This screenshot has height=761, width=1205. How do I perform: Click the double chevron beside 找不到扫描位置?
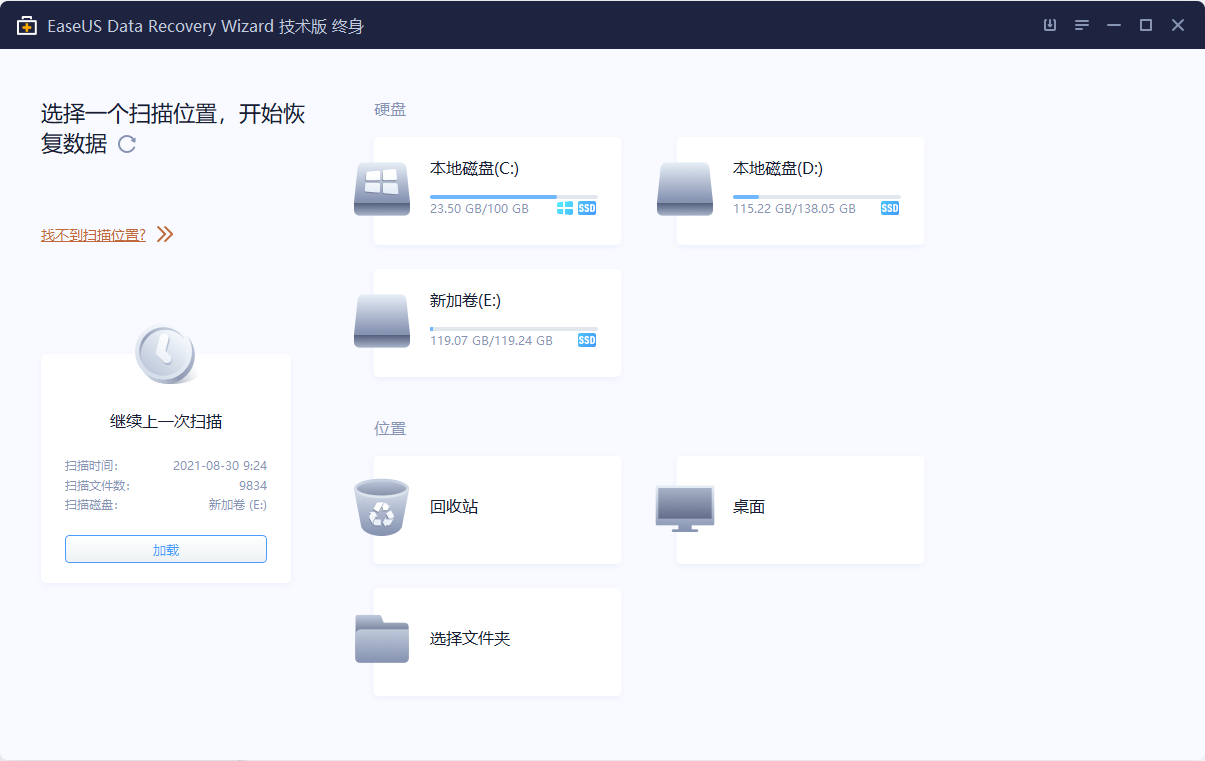click(x=165, y=235)
